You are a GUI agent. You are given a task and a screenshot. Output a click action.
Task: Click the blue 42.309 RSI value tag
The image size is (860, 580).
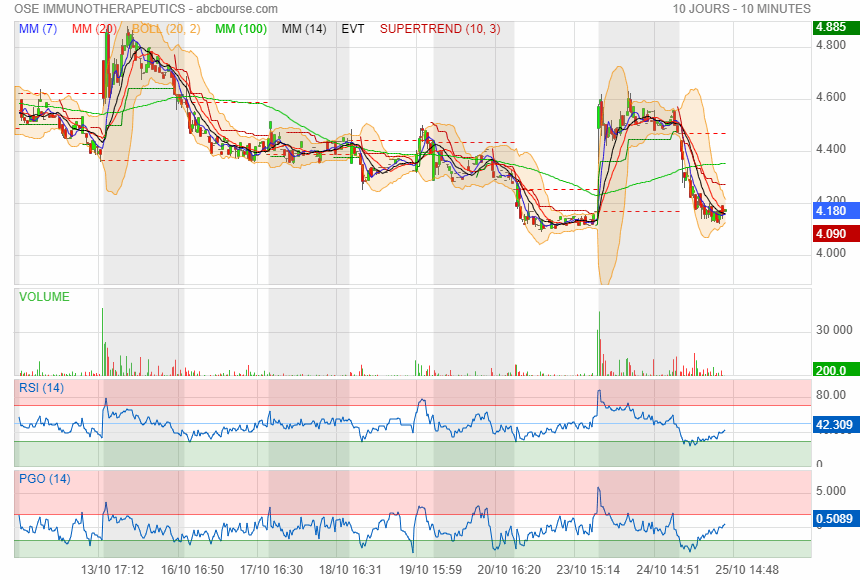pos(836,425)
